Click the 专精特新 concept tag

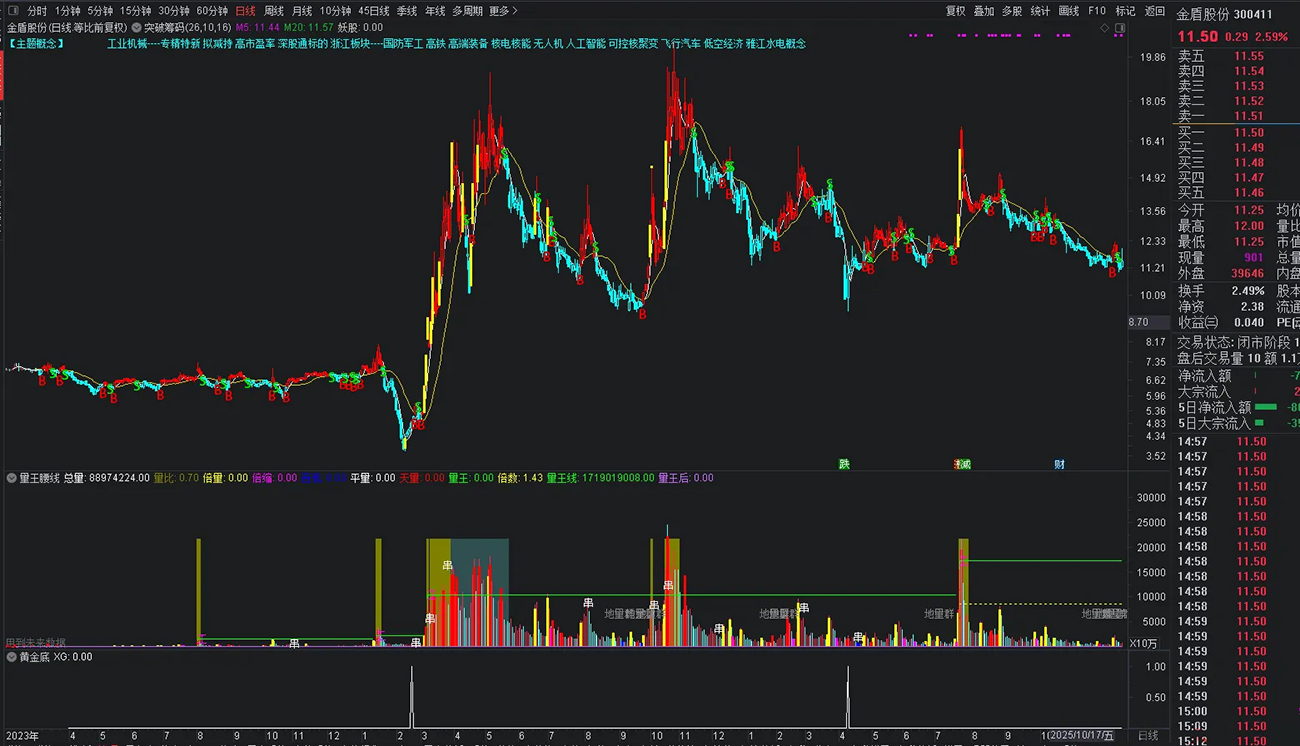pos(180,43)
